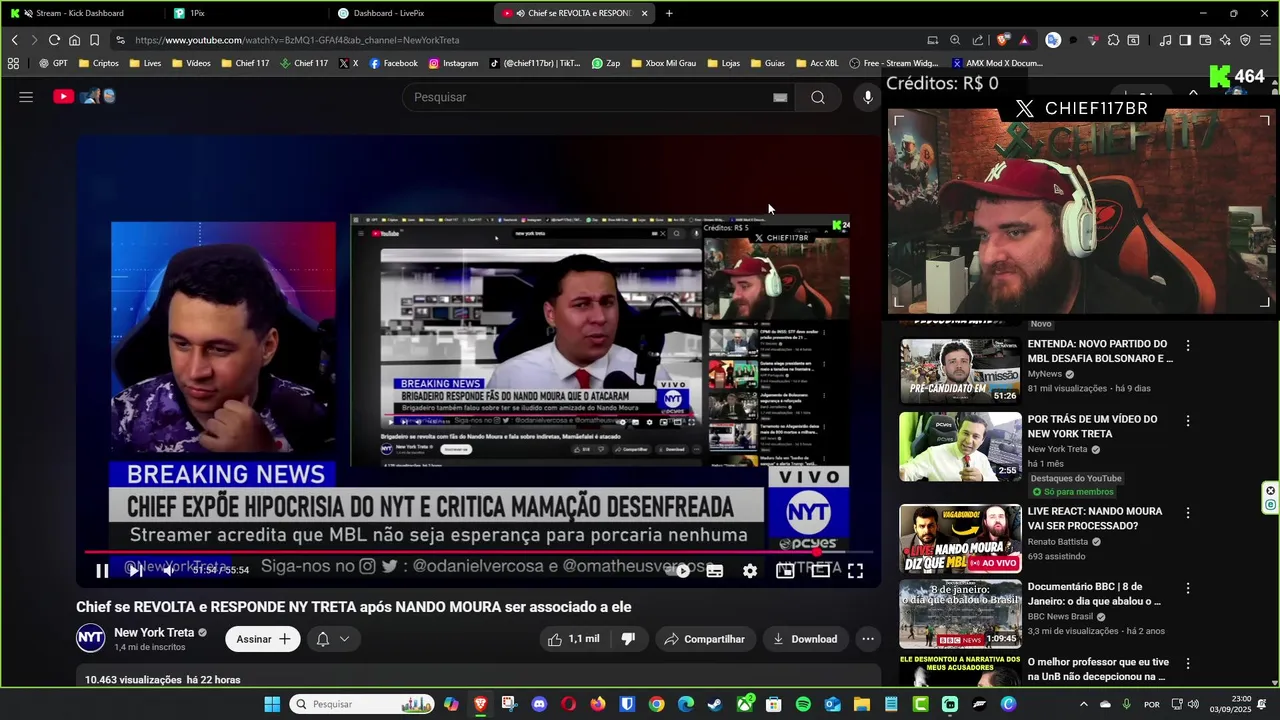Start voice search with microphone icon
Image resolution: width=1280 pixels, height=720 pixels.
pos(868,97)
